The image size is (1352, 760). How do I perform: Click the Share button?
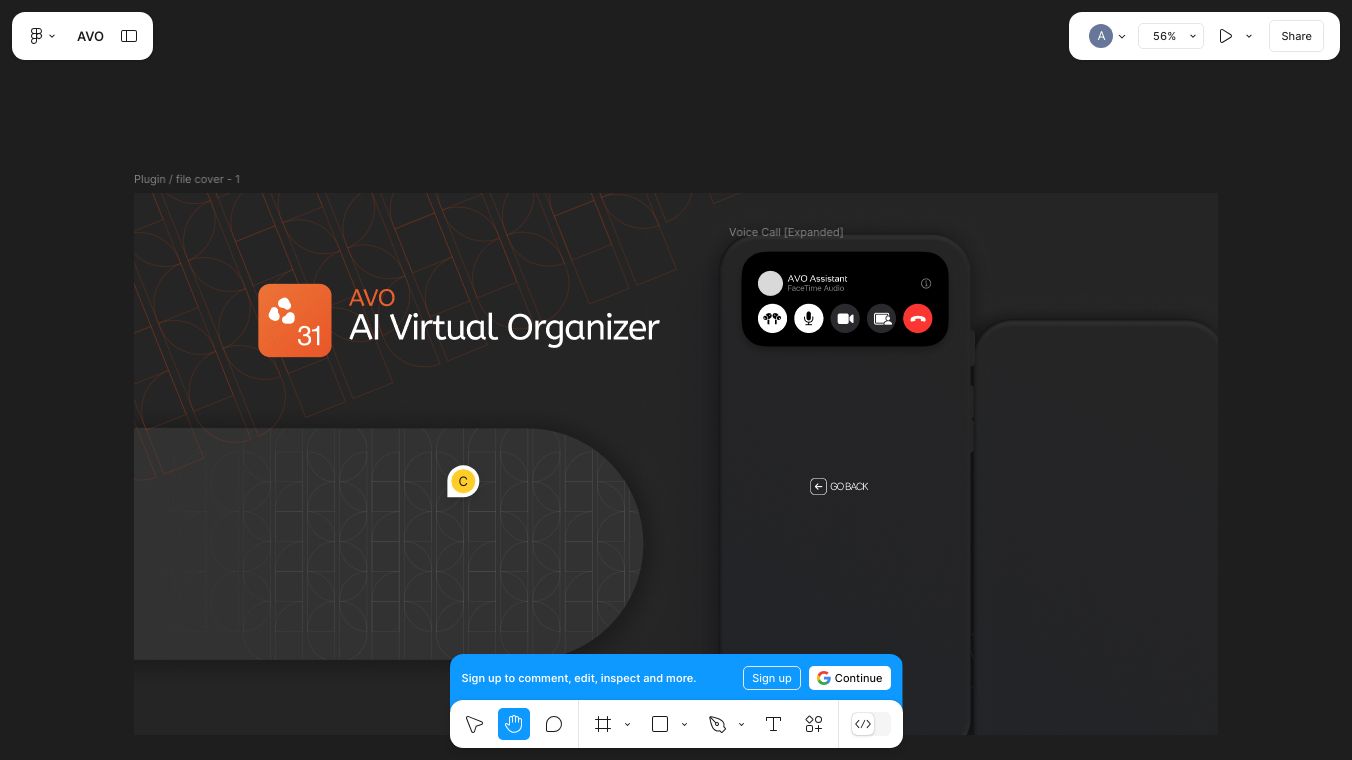pos(1296,36)
